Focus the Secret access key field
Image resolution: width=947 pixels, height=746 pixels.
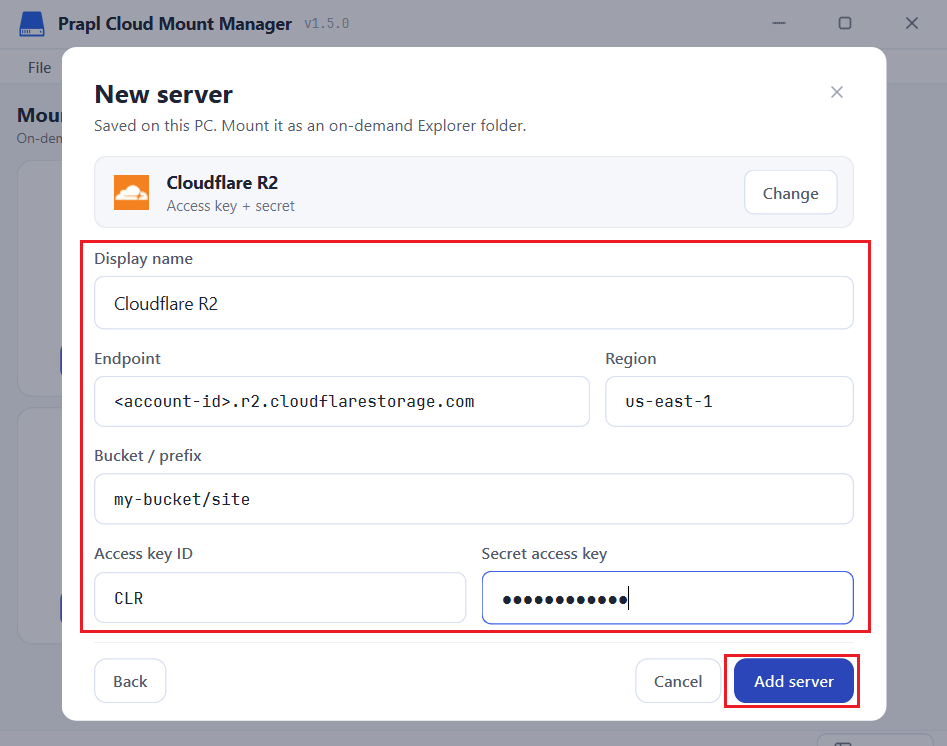[x=667, y=597]
